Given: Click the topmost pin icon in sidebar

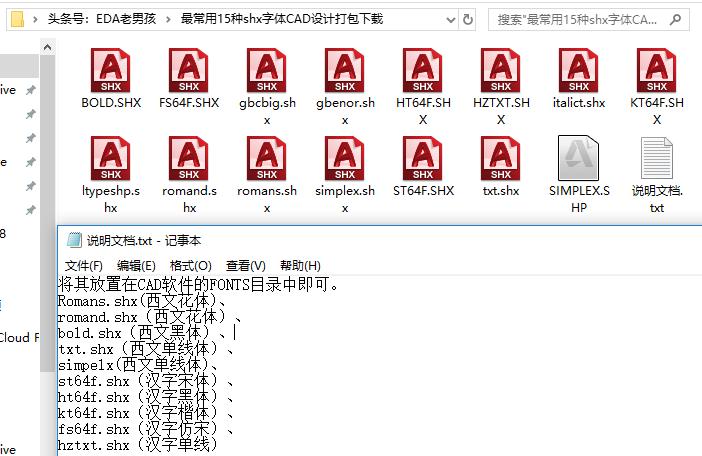Looking at the screenshot, I should point(30,90).
